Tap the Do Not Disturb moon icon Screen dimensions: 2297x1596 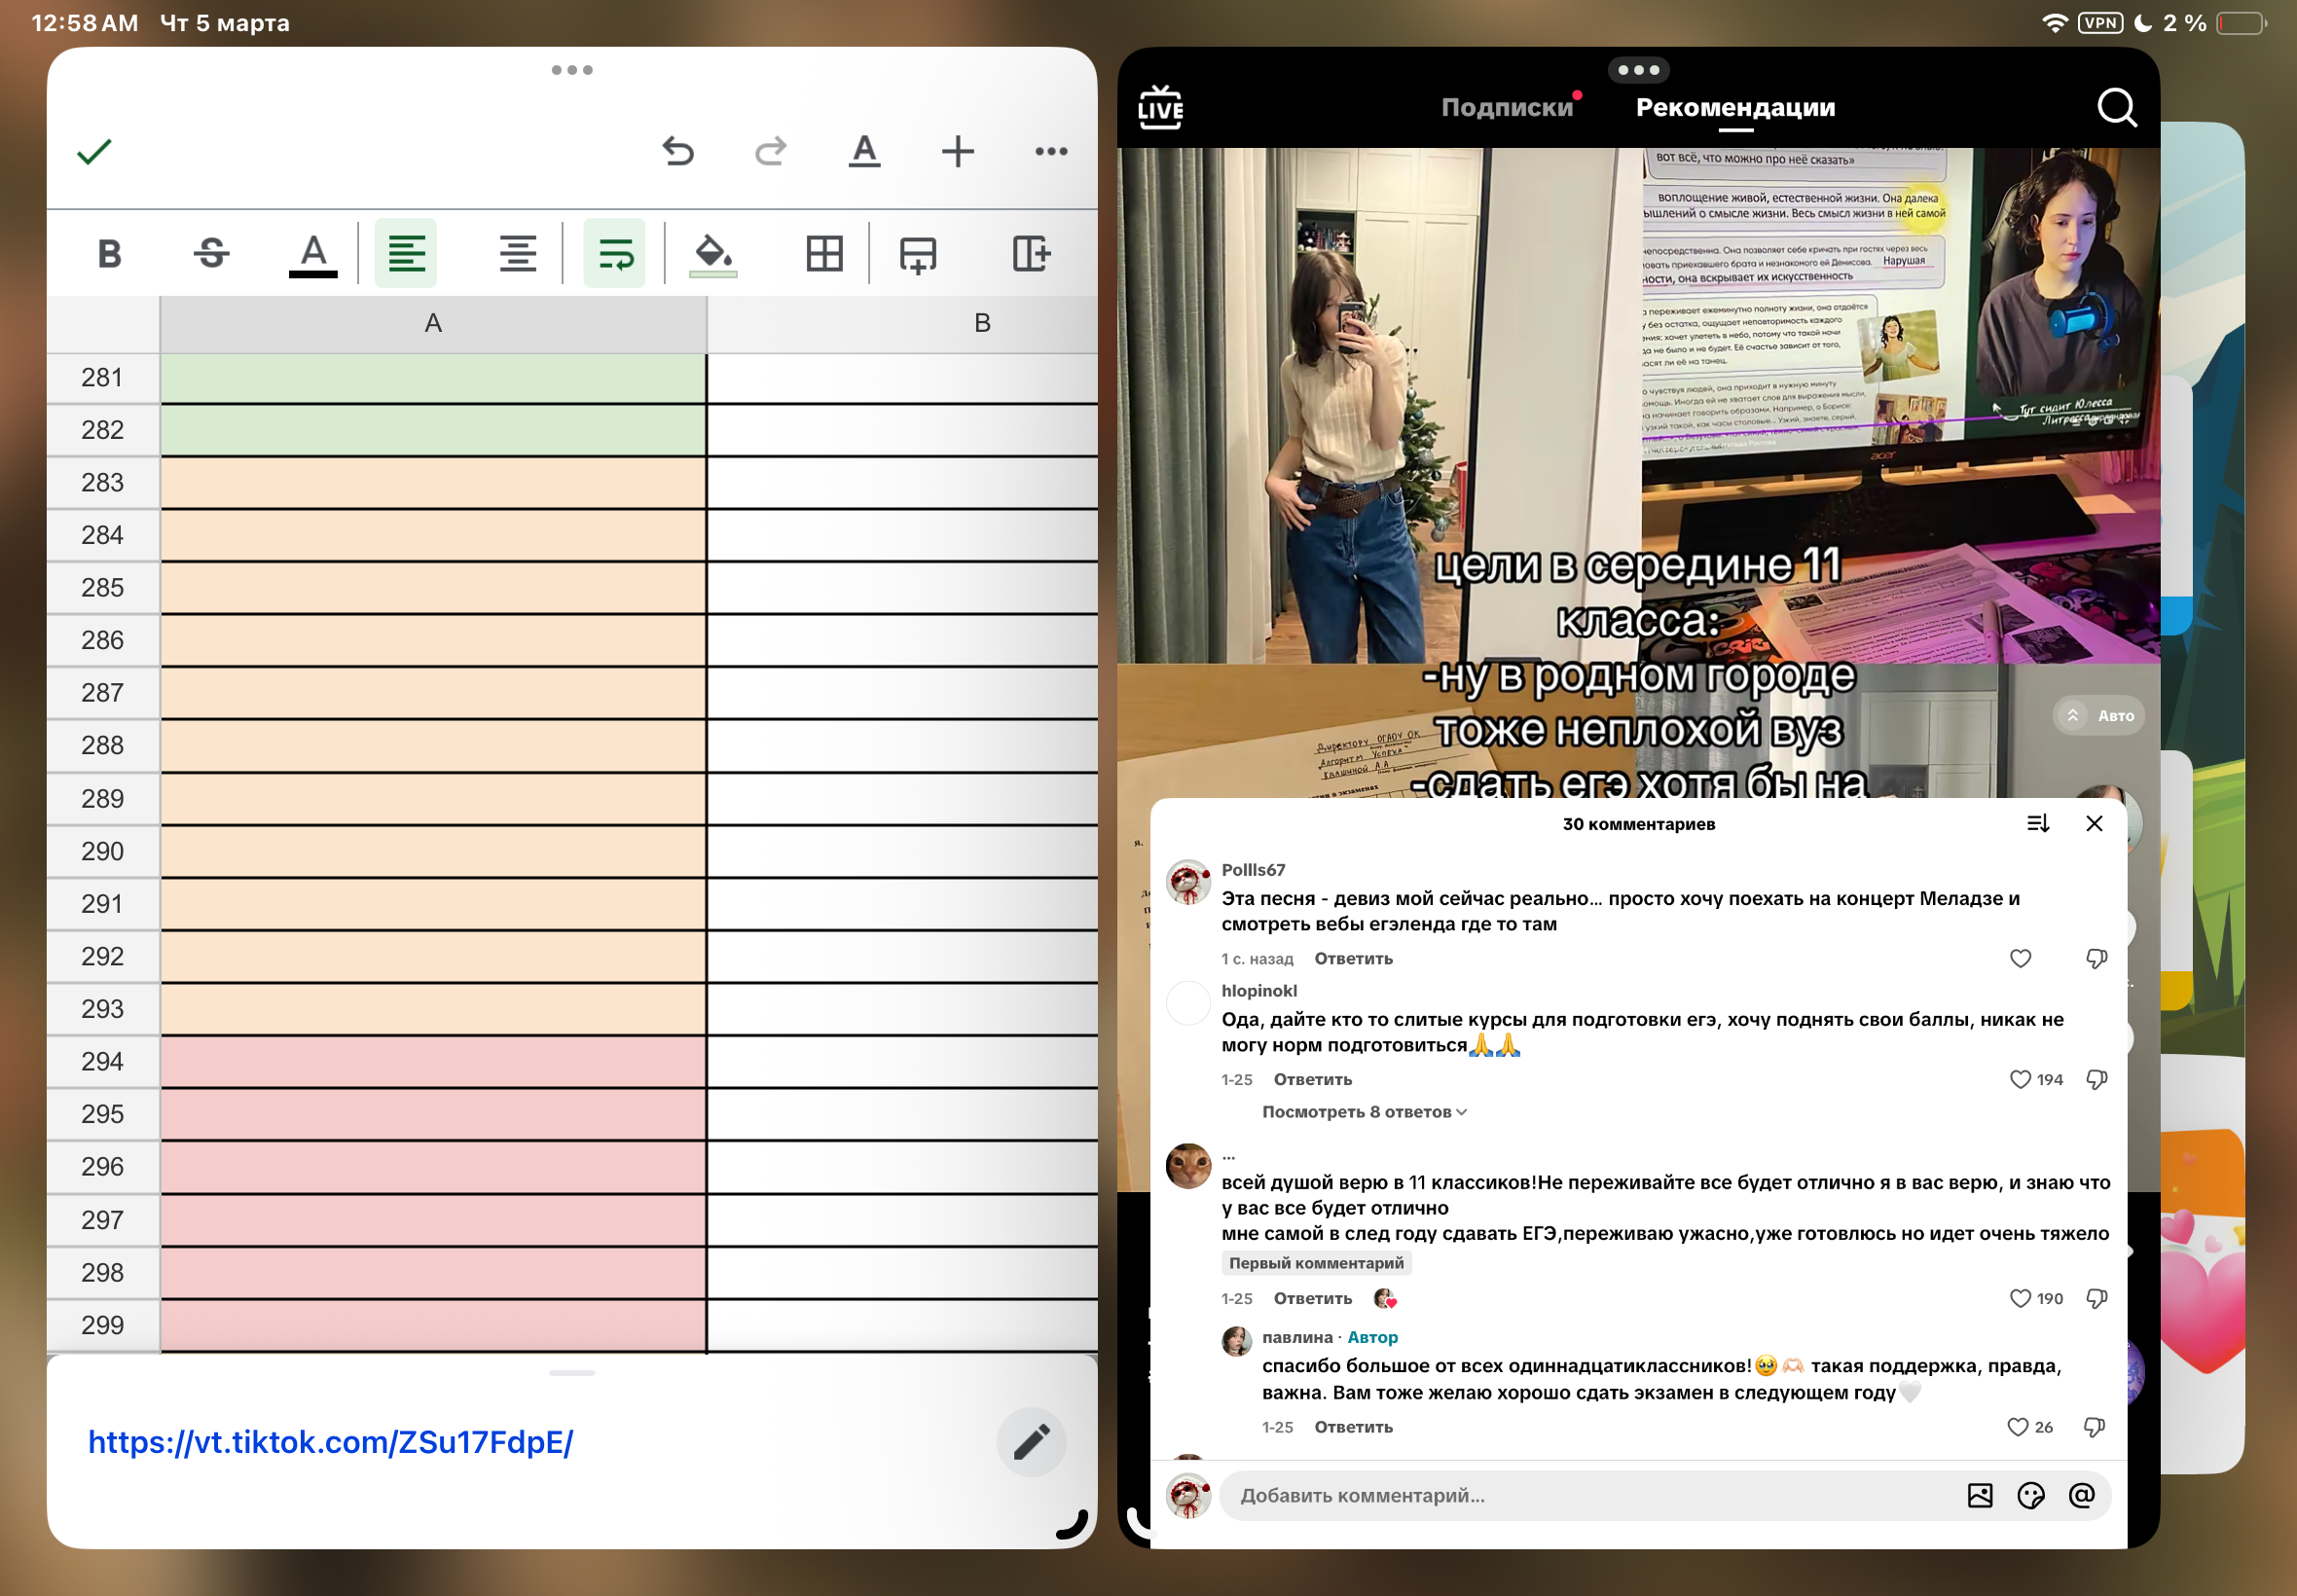pyautogui.click(x=2142, y=22)
